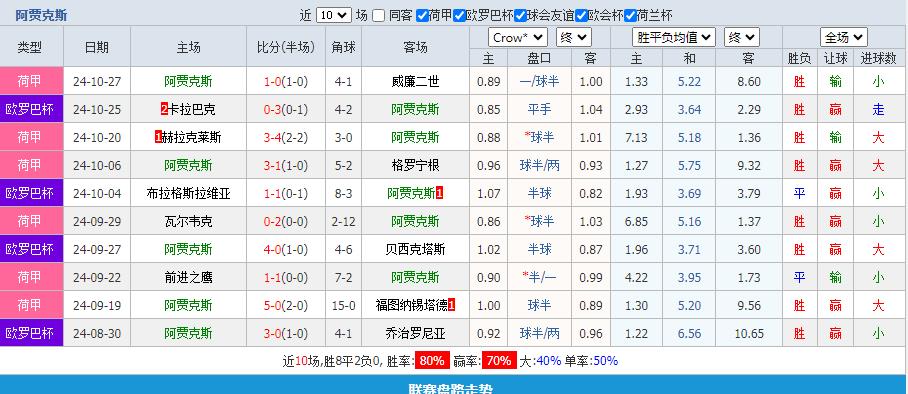
Task: Click the corner count 15-0
Action: tap(343, 305)
